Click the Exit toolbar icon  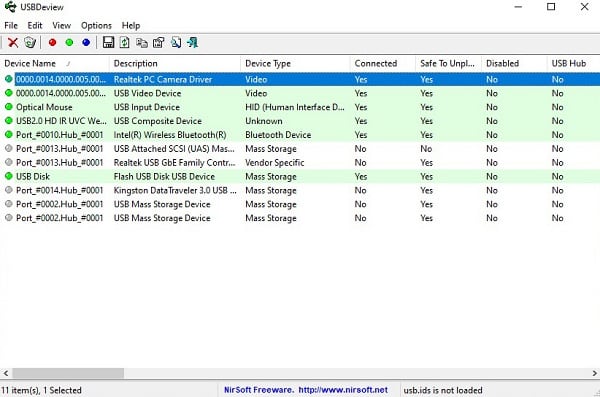coord(192,42)
